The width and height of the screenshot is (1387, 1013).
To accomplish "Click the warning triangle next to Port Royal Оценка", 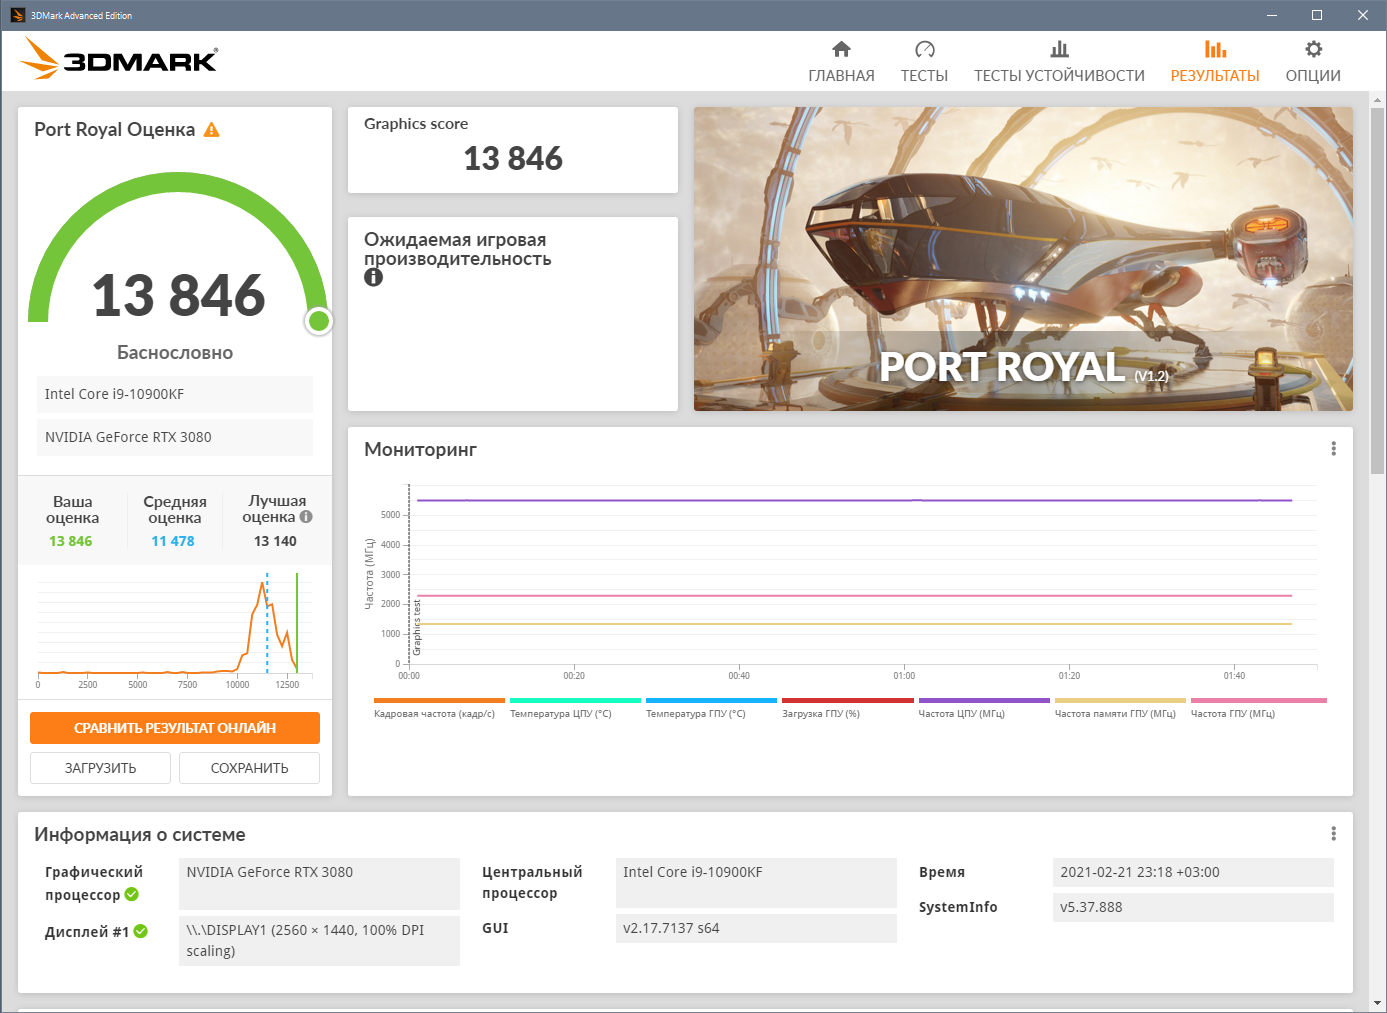I will (211, 130).
